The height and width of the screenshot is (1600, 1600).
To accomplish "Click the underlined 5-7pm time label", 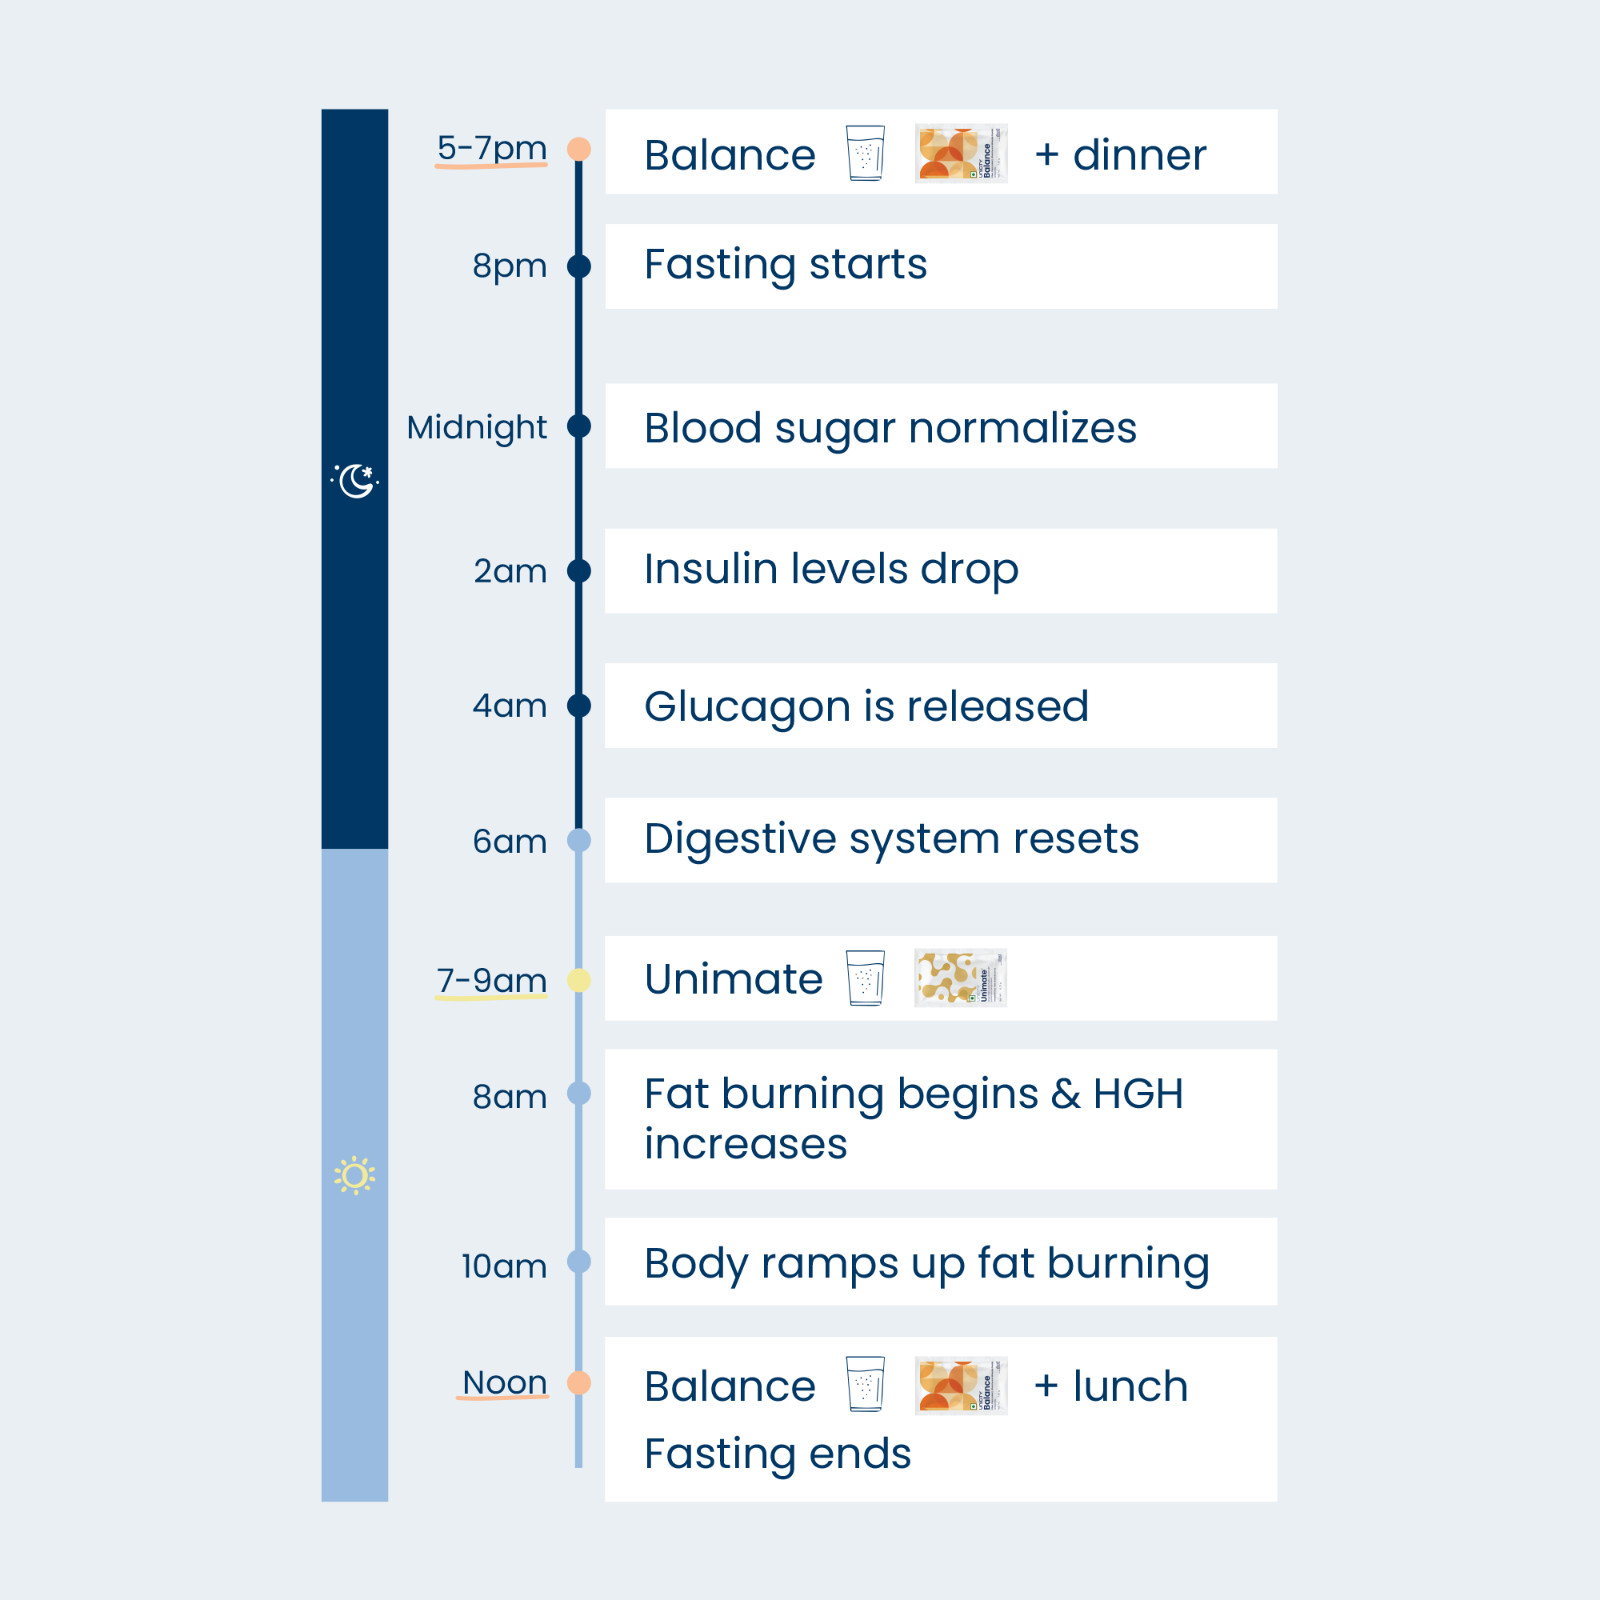I will (x=491, y=149).
